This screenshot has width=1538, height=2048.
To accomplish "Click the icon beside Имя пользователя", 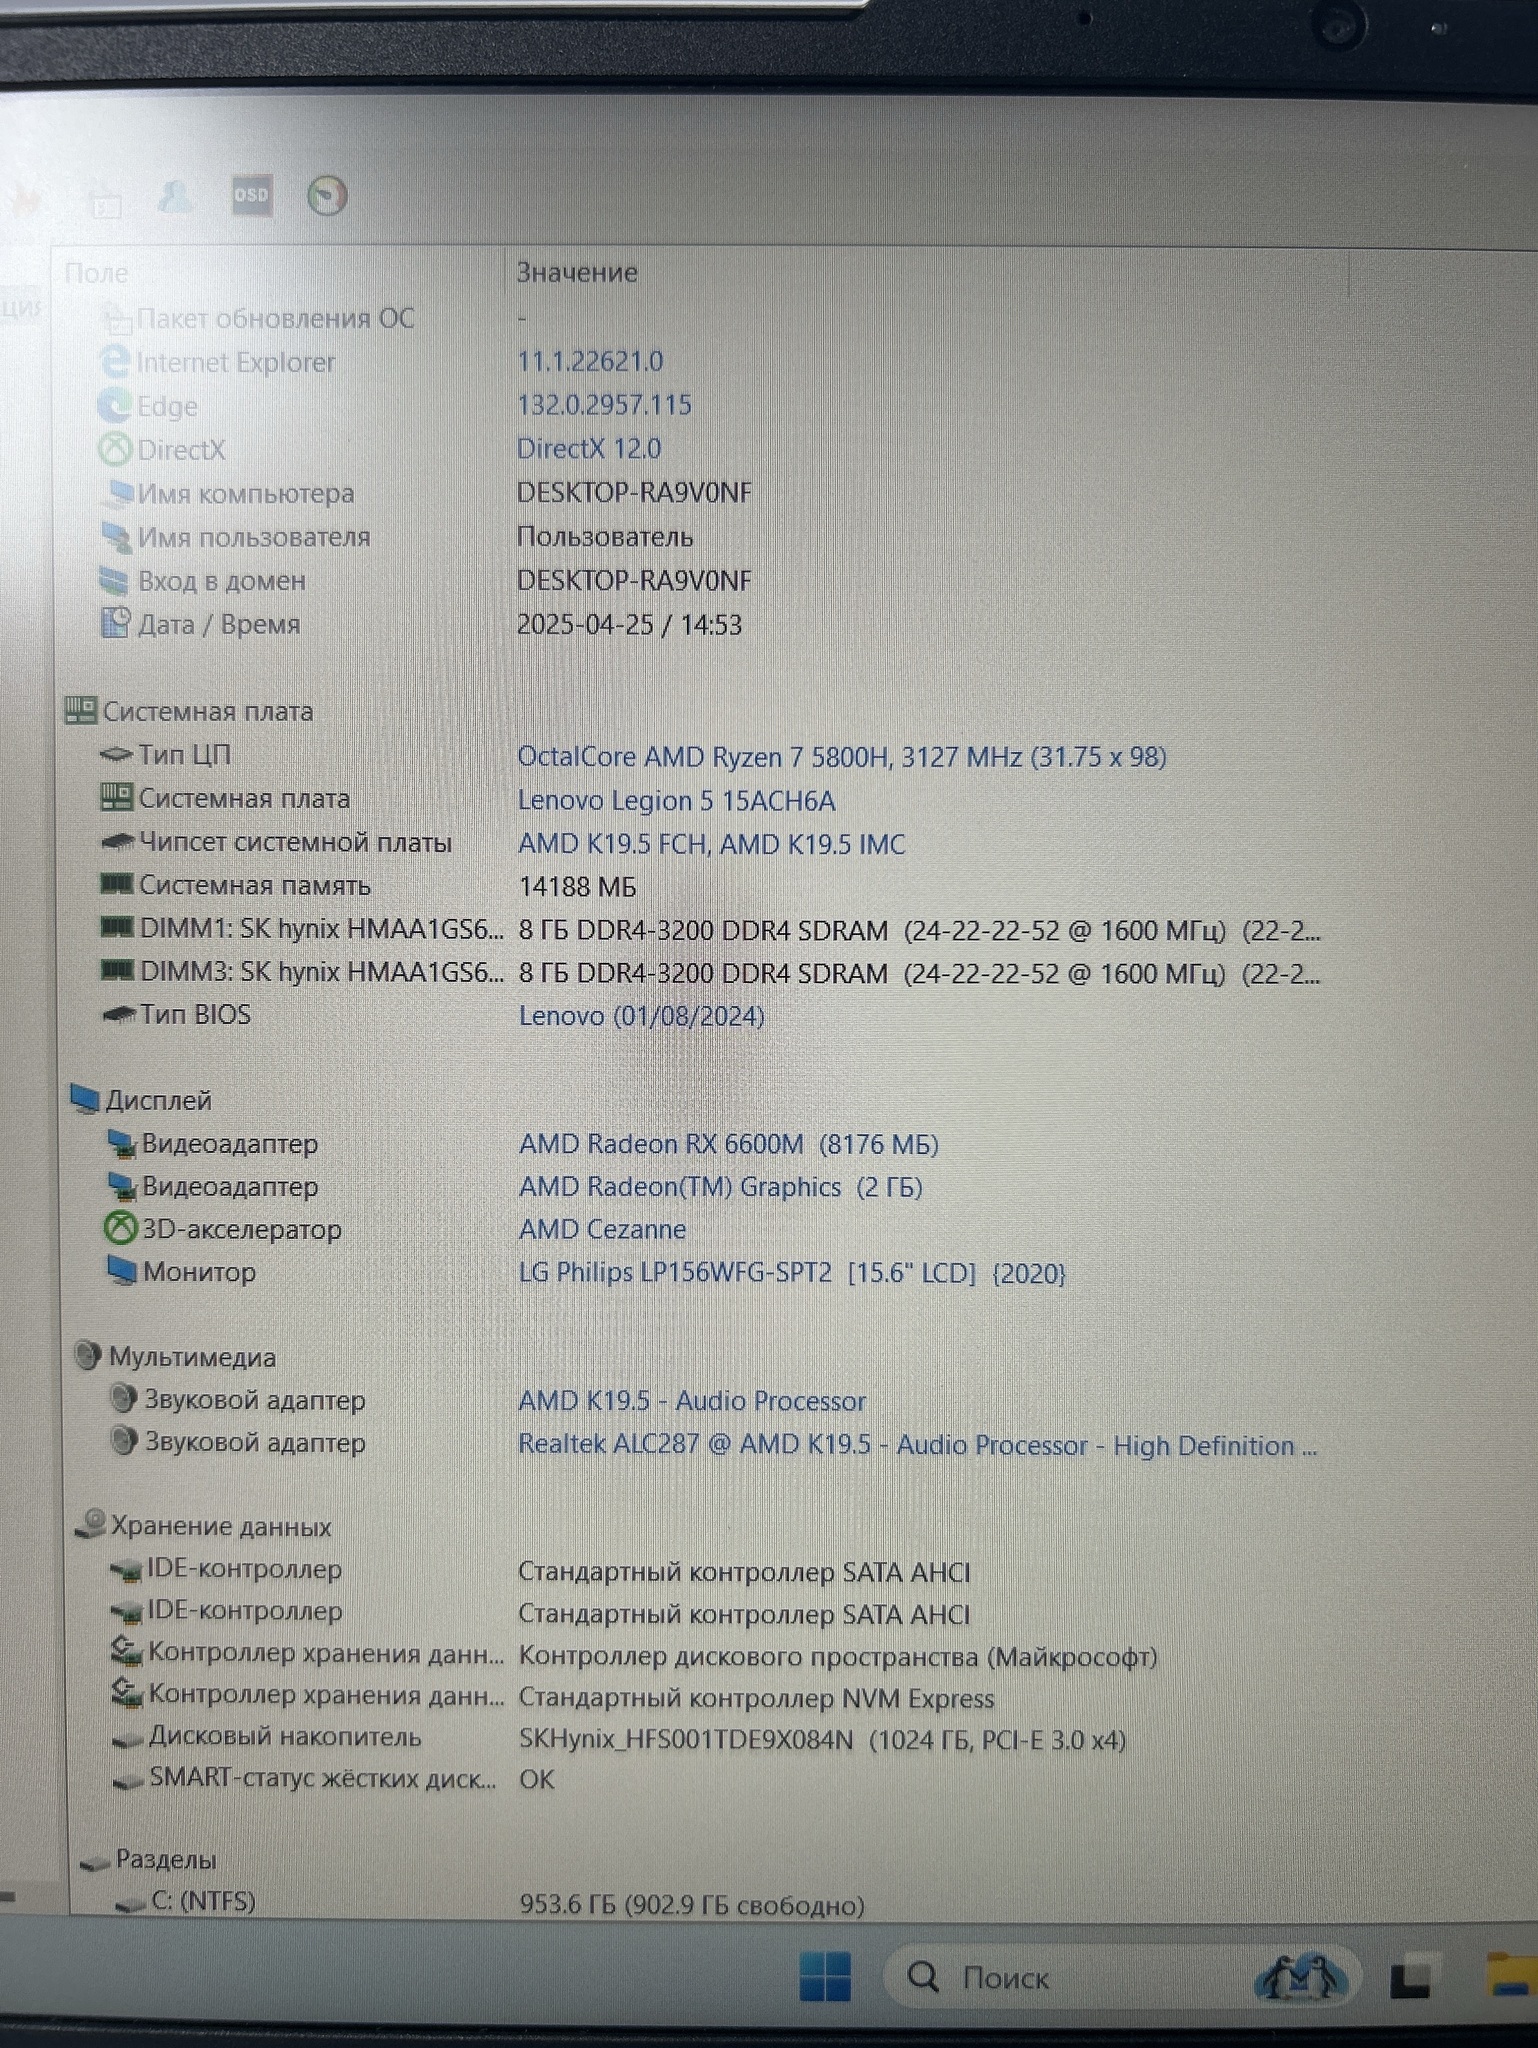I will point(116,537).
